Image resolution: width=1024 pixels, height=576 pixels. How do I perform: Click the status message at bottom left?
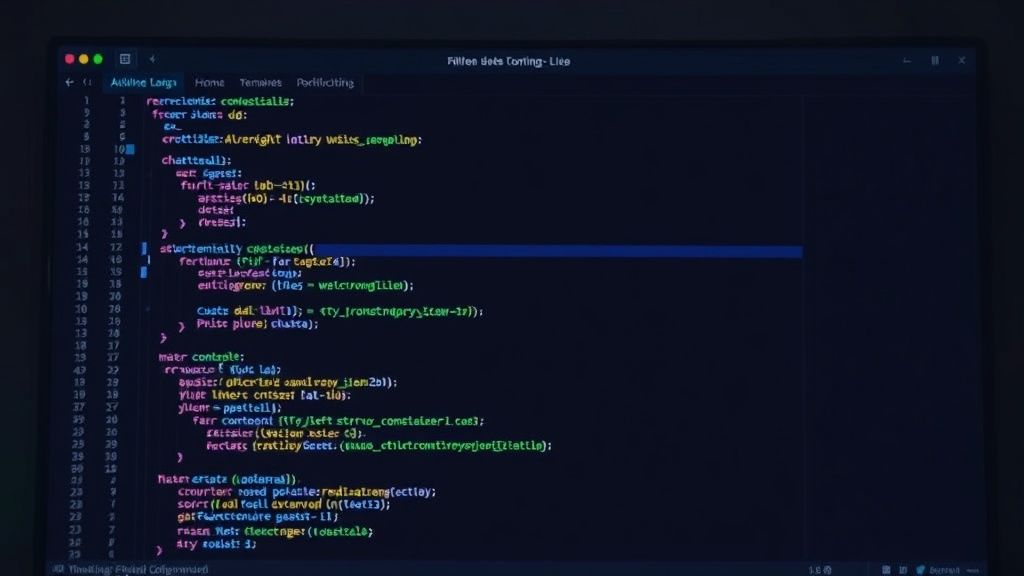138,569
